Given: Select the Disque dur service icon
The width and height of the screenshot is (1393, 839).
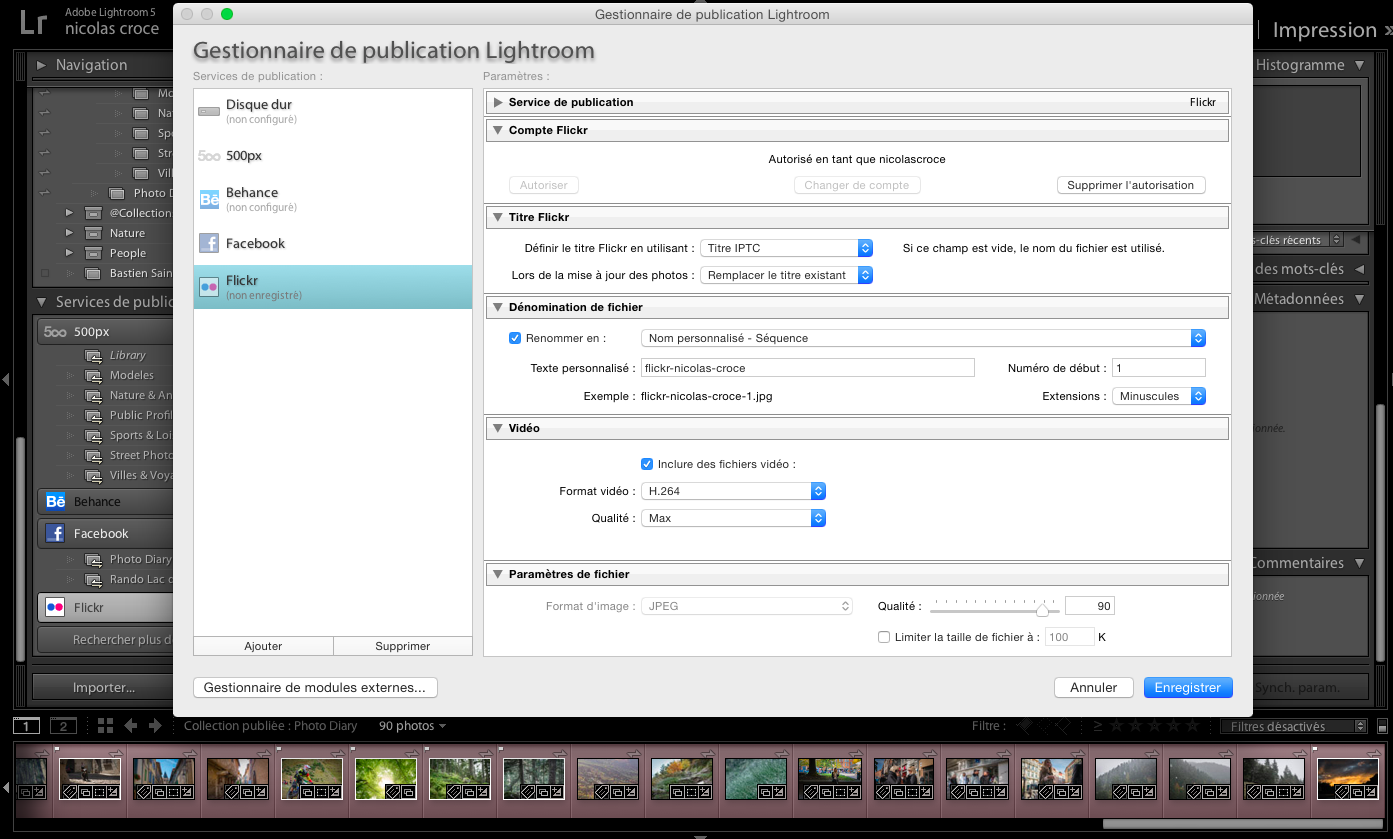Looking at the screenshot, I should tap(209, 111).
